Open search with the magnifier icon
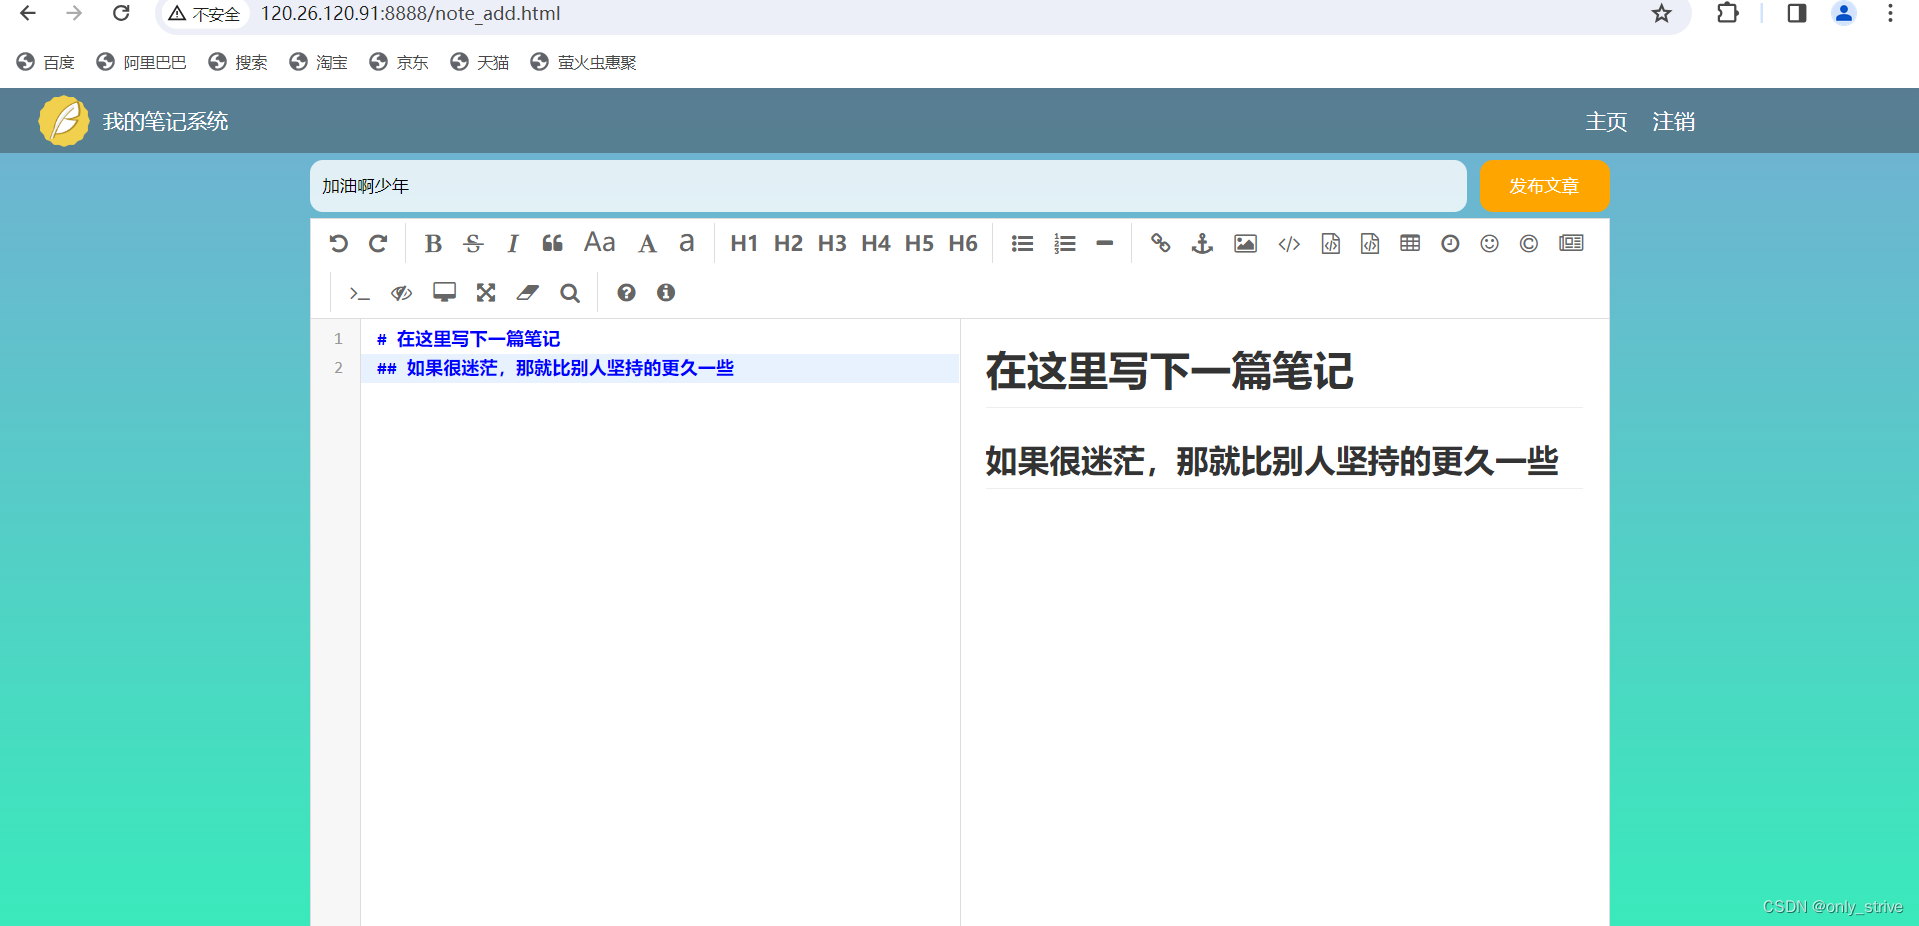The width and height of the screenshot is (1919, 926). (570, 292)
